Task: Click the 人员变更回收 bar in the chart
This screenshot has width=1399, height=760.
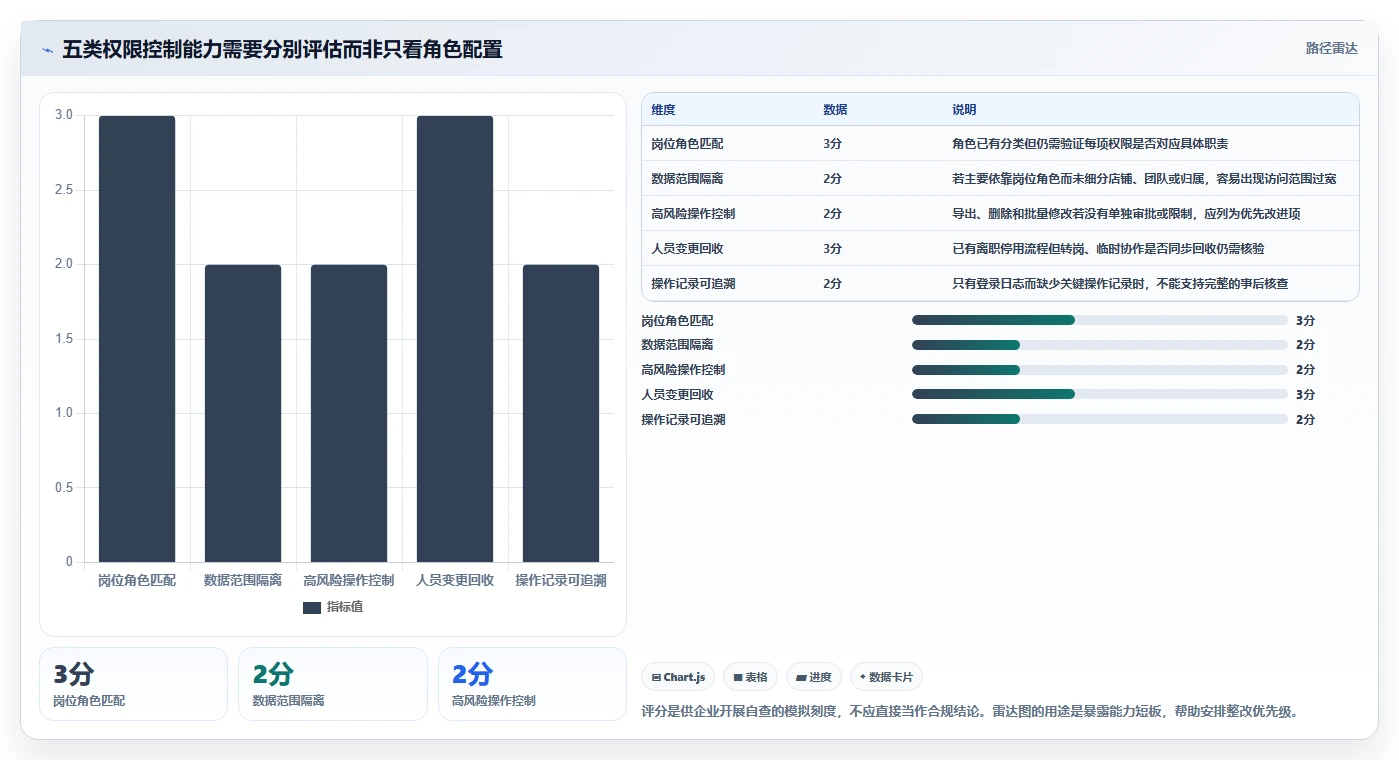Action: pos(455,339)
